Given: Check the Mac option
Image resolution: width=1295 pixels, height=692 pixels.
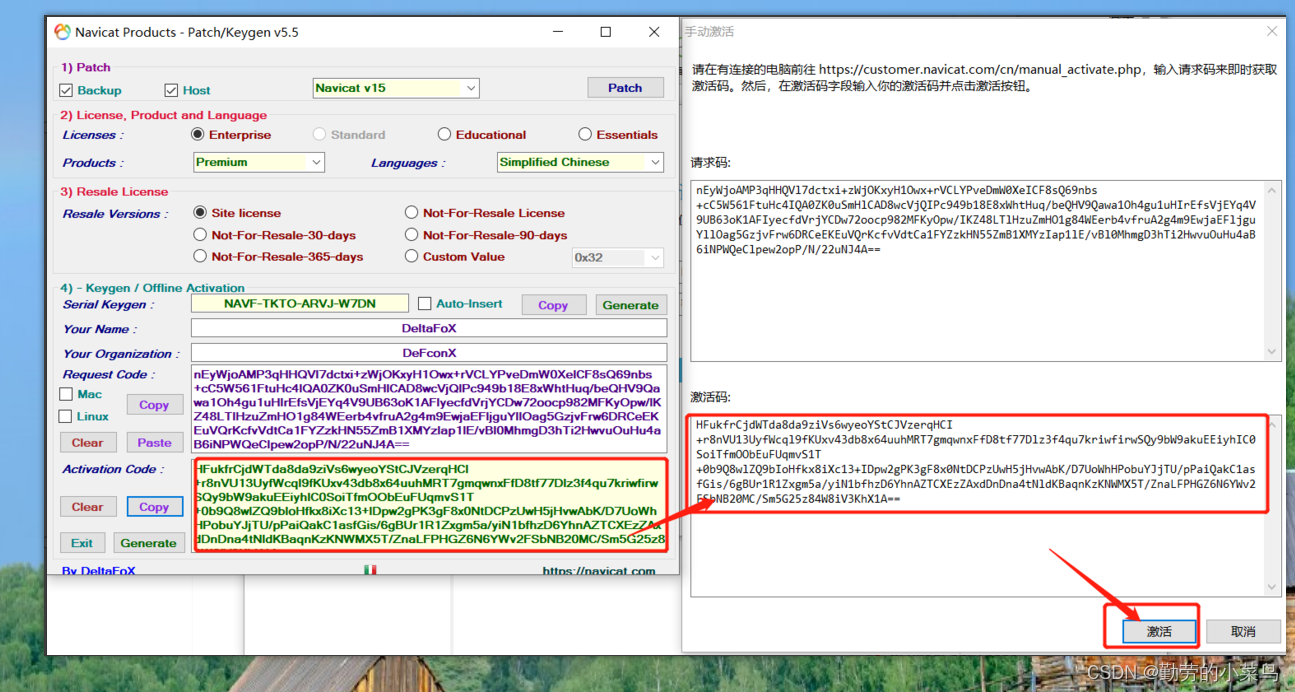Looking at the screenshot, I should point(66,394).
